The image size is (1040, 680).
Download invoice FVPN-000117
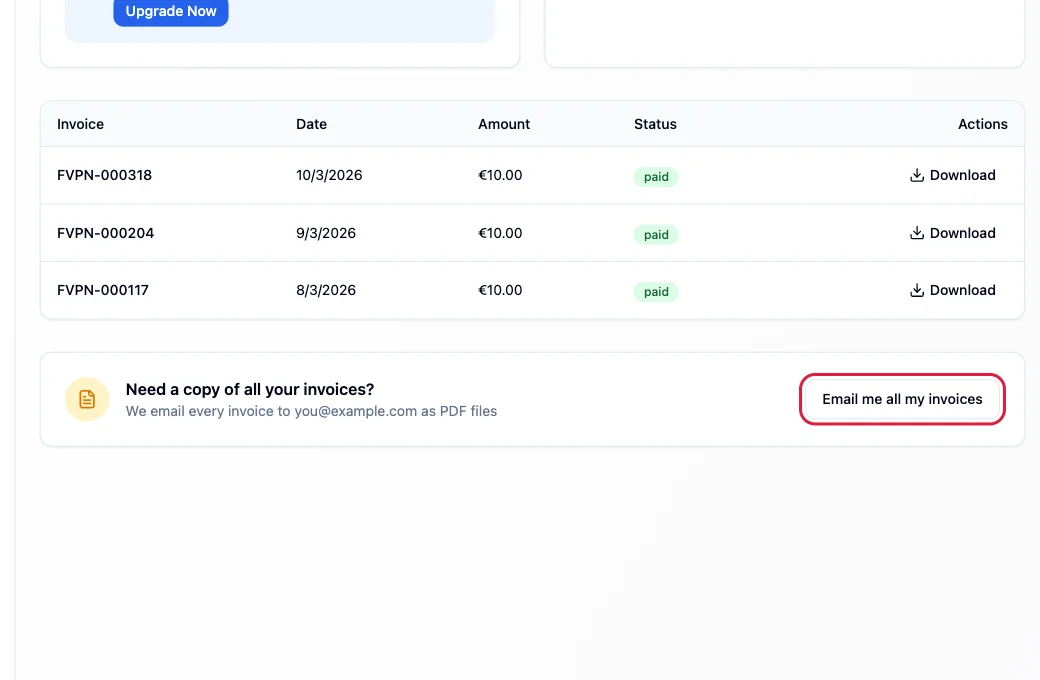952,290
